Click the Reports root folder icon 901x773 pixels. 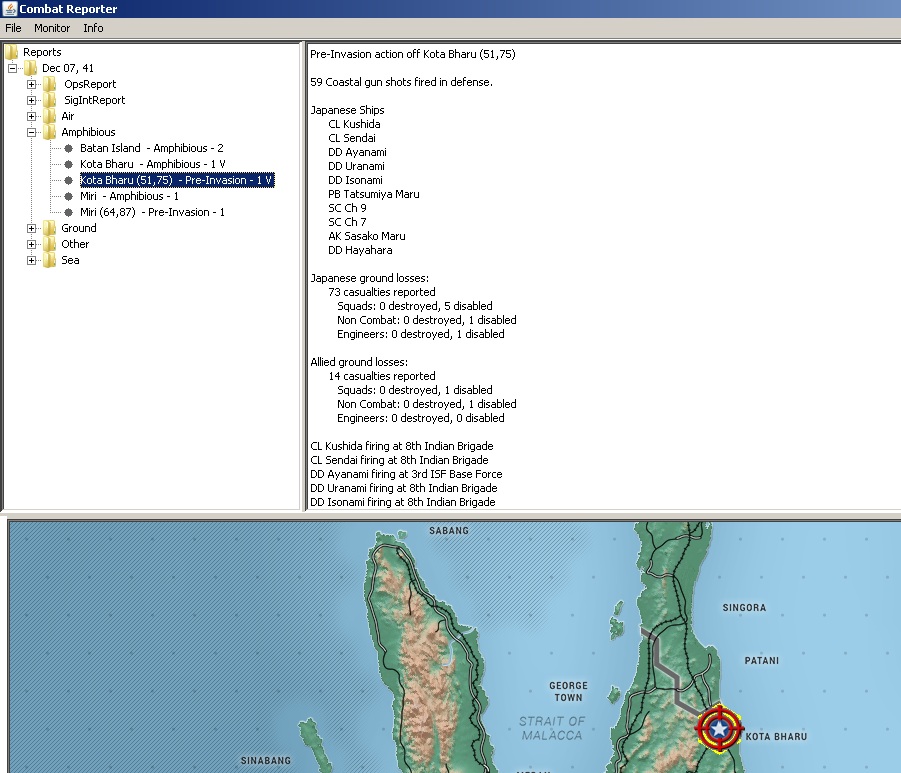(x=12, y=52)
